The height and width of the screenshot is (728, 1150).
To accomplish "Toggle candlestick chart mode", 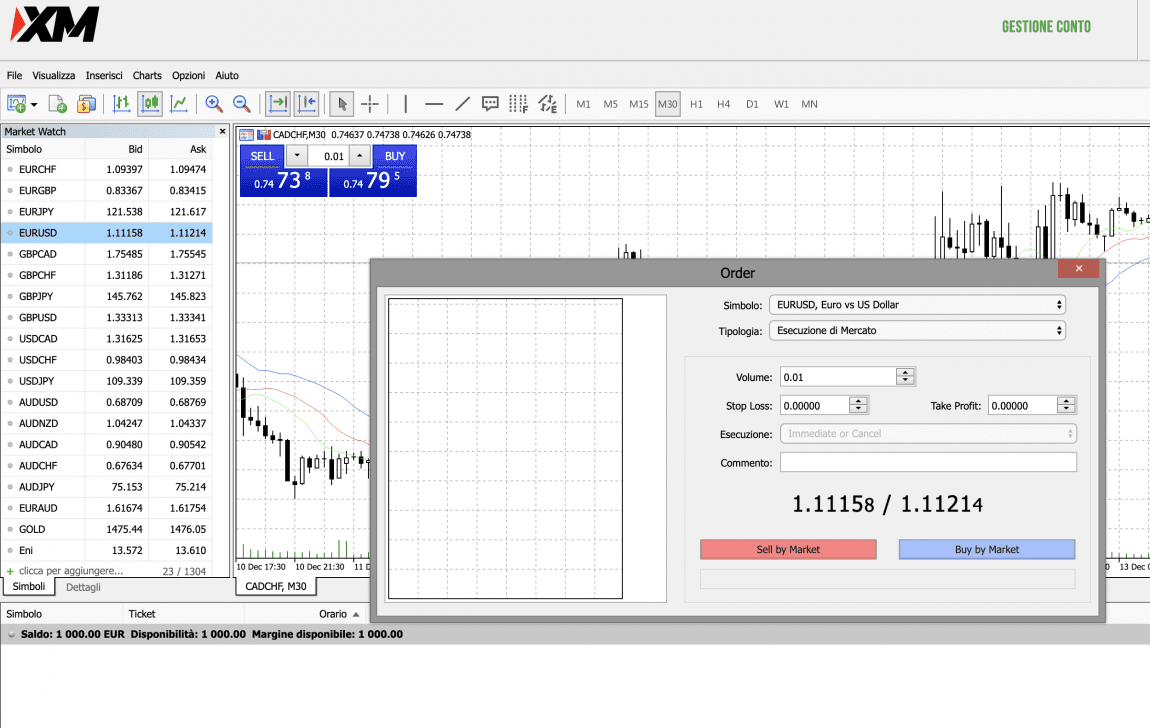I will coord(151,103).
